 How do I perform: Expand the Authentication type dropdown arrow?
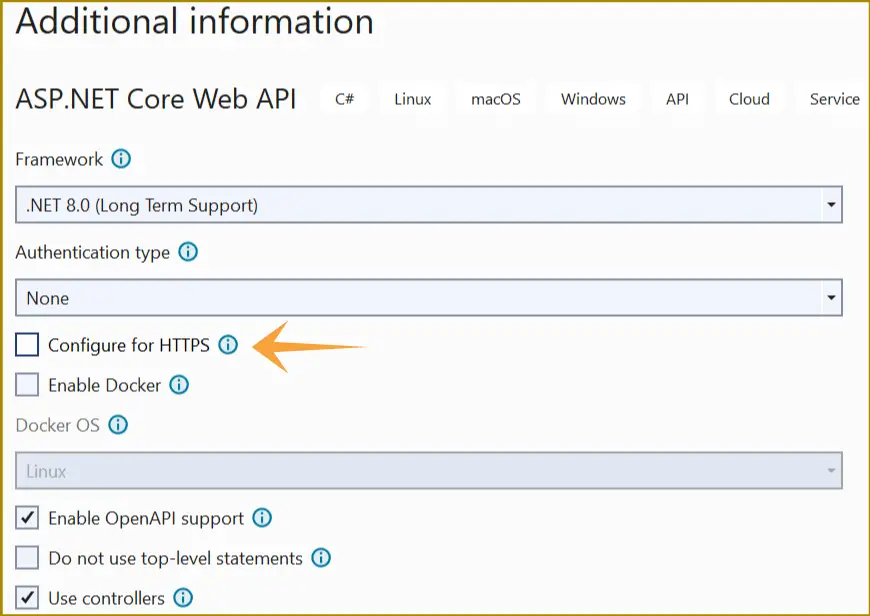(x=831, y=297)
